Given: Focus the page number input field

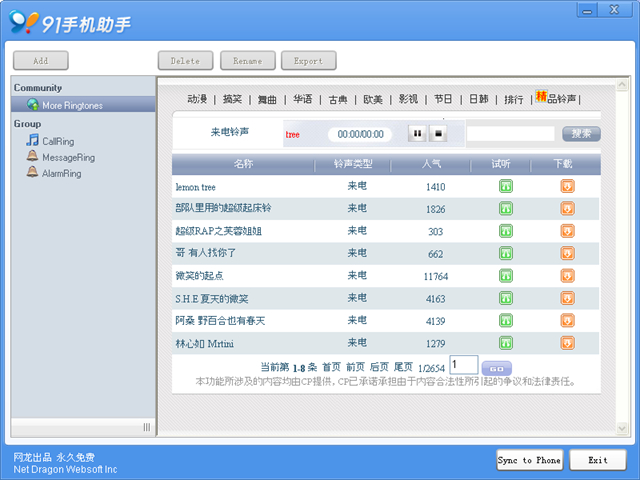Looking at the screenshot, I should pos(464,364).
